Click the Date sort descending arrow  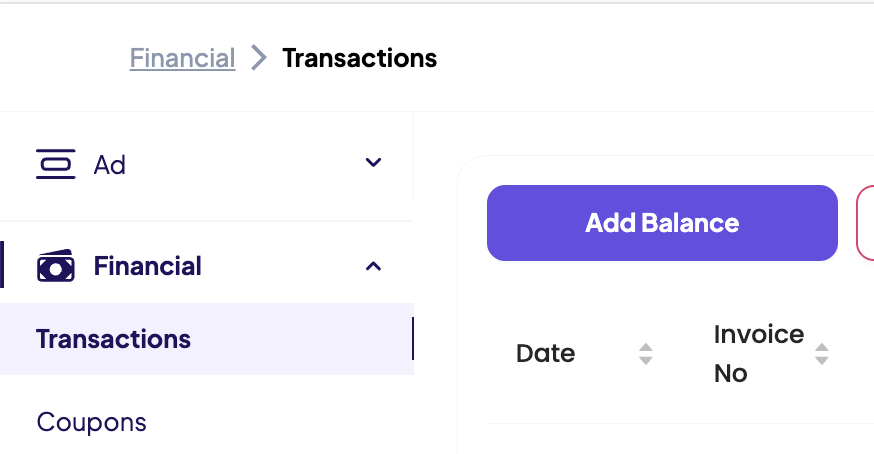coord(646,360)
